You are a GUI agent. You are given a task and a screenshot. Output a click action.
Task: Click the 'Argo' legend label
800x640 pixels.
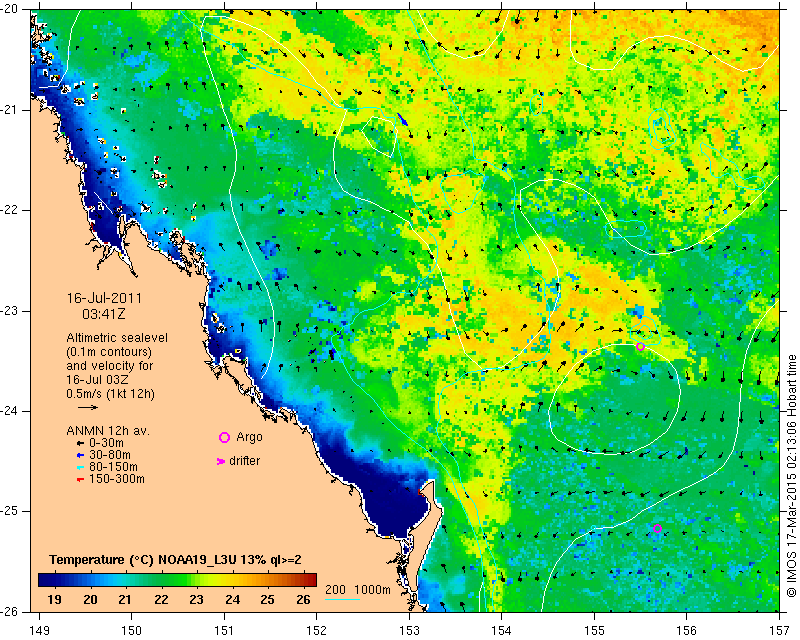(249, 437)
